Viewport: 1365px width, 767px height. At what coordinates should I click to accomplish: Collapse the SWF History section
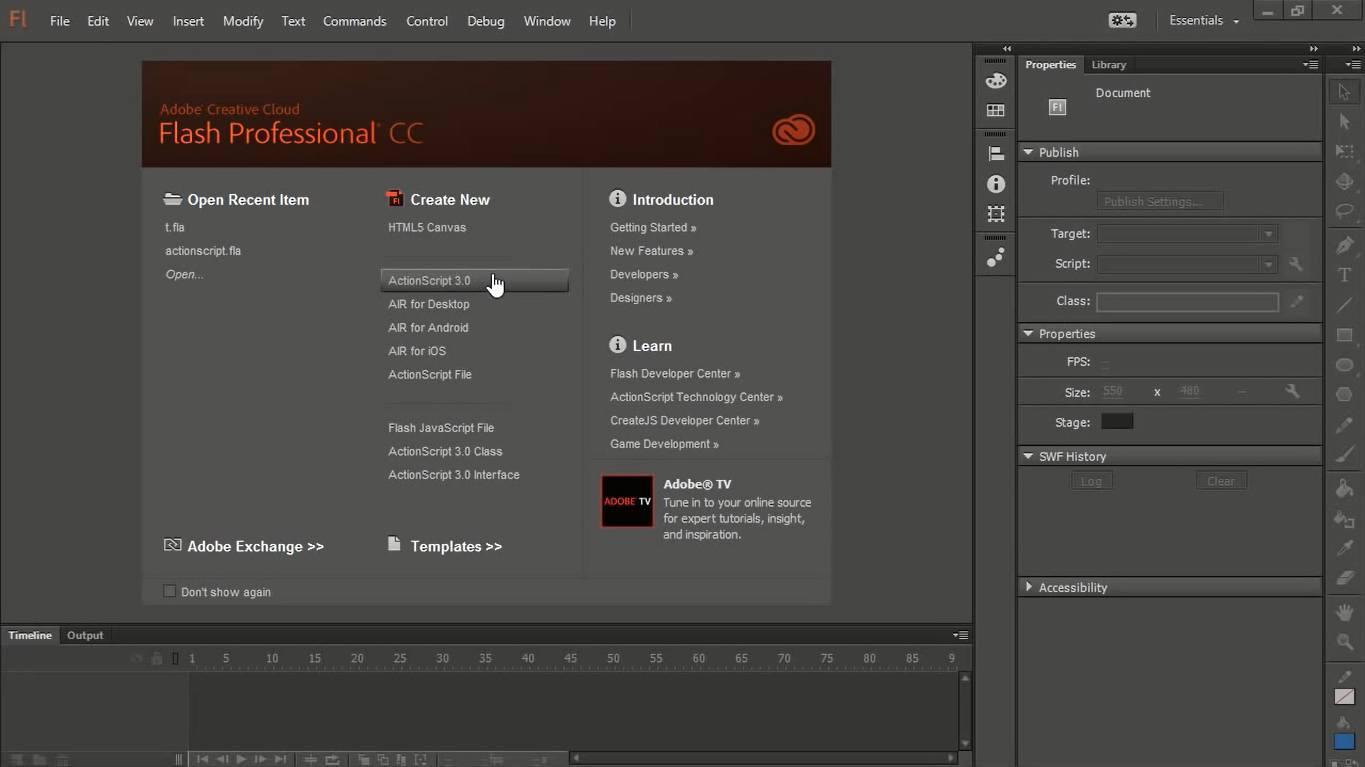(1028, 456)
